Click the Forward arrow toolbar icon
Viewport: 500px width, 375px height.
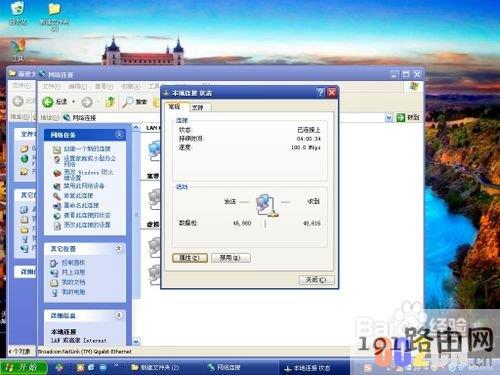87,102
